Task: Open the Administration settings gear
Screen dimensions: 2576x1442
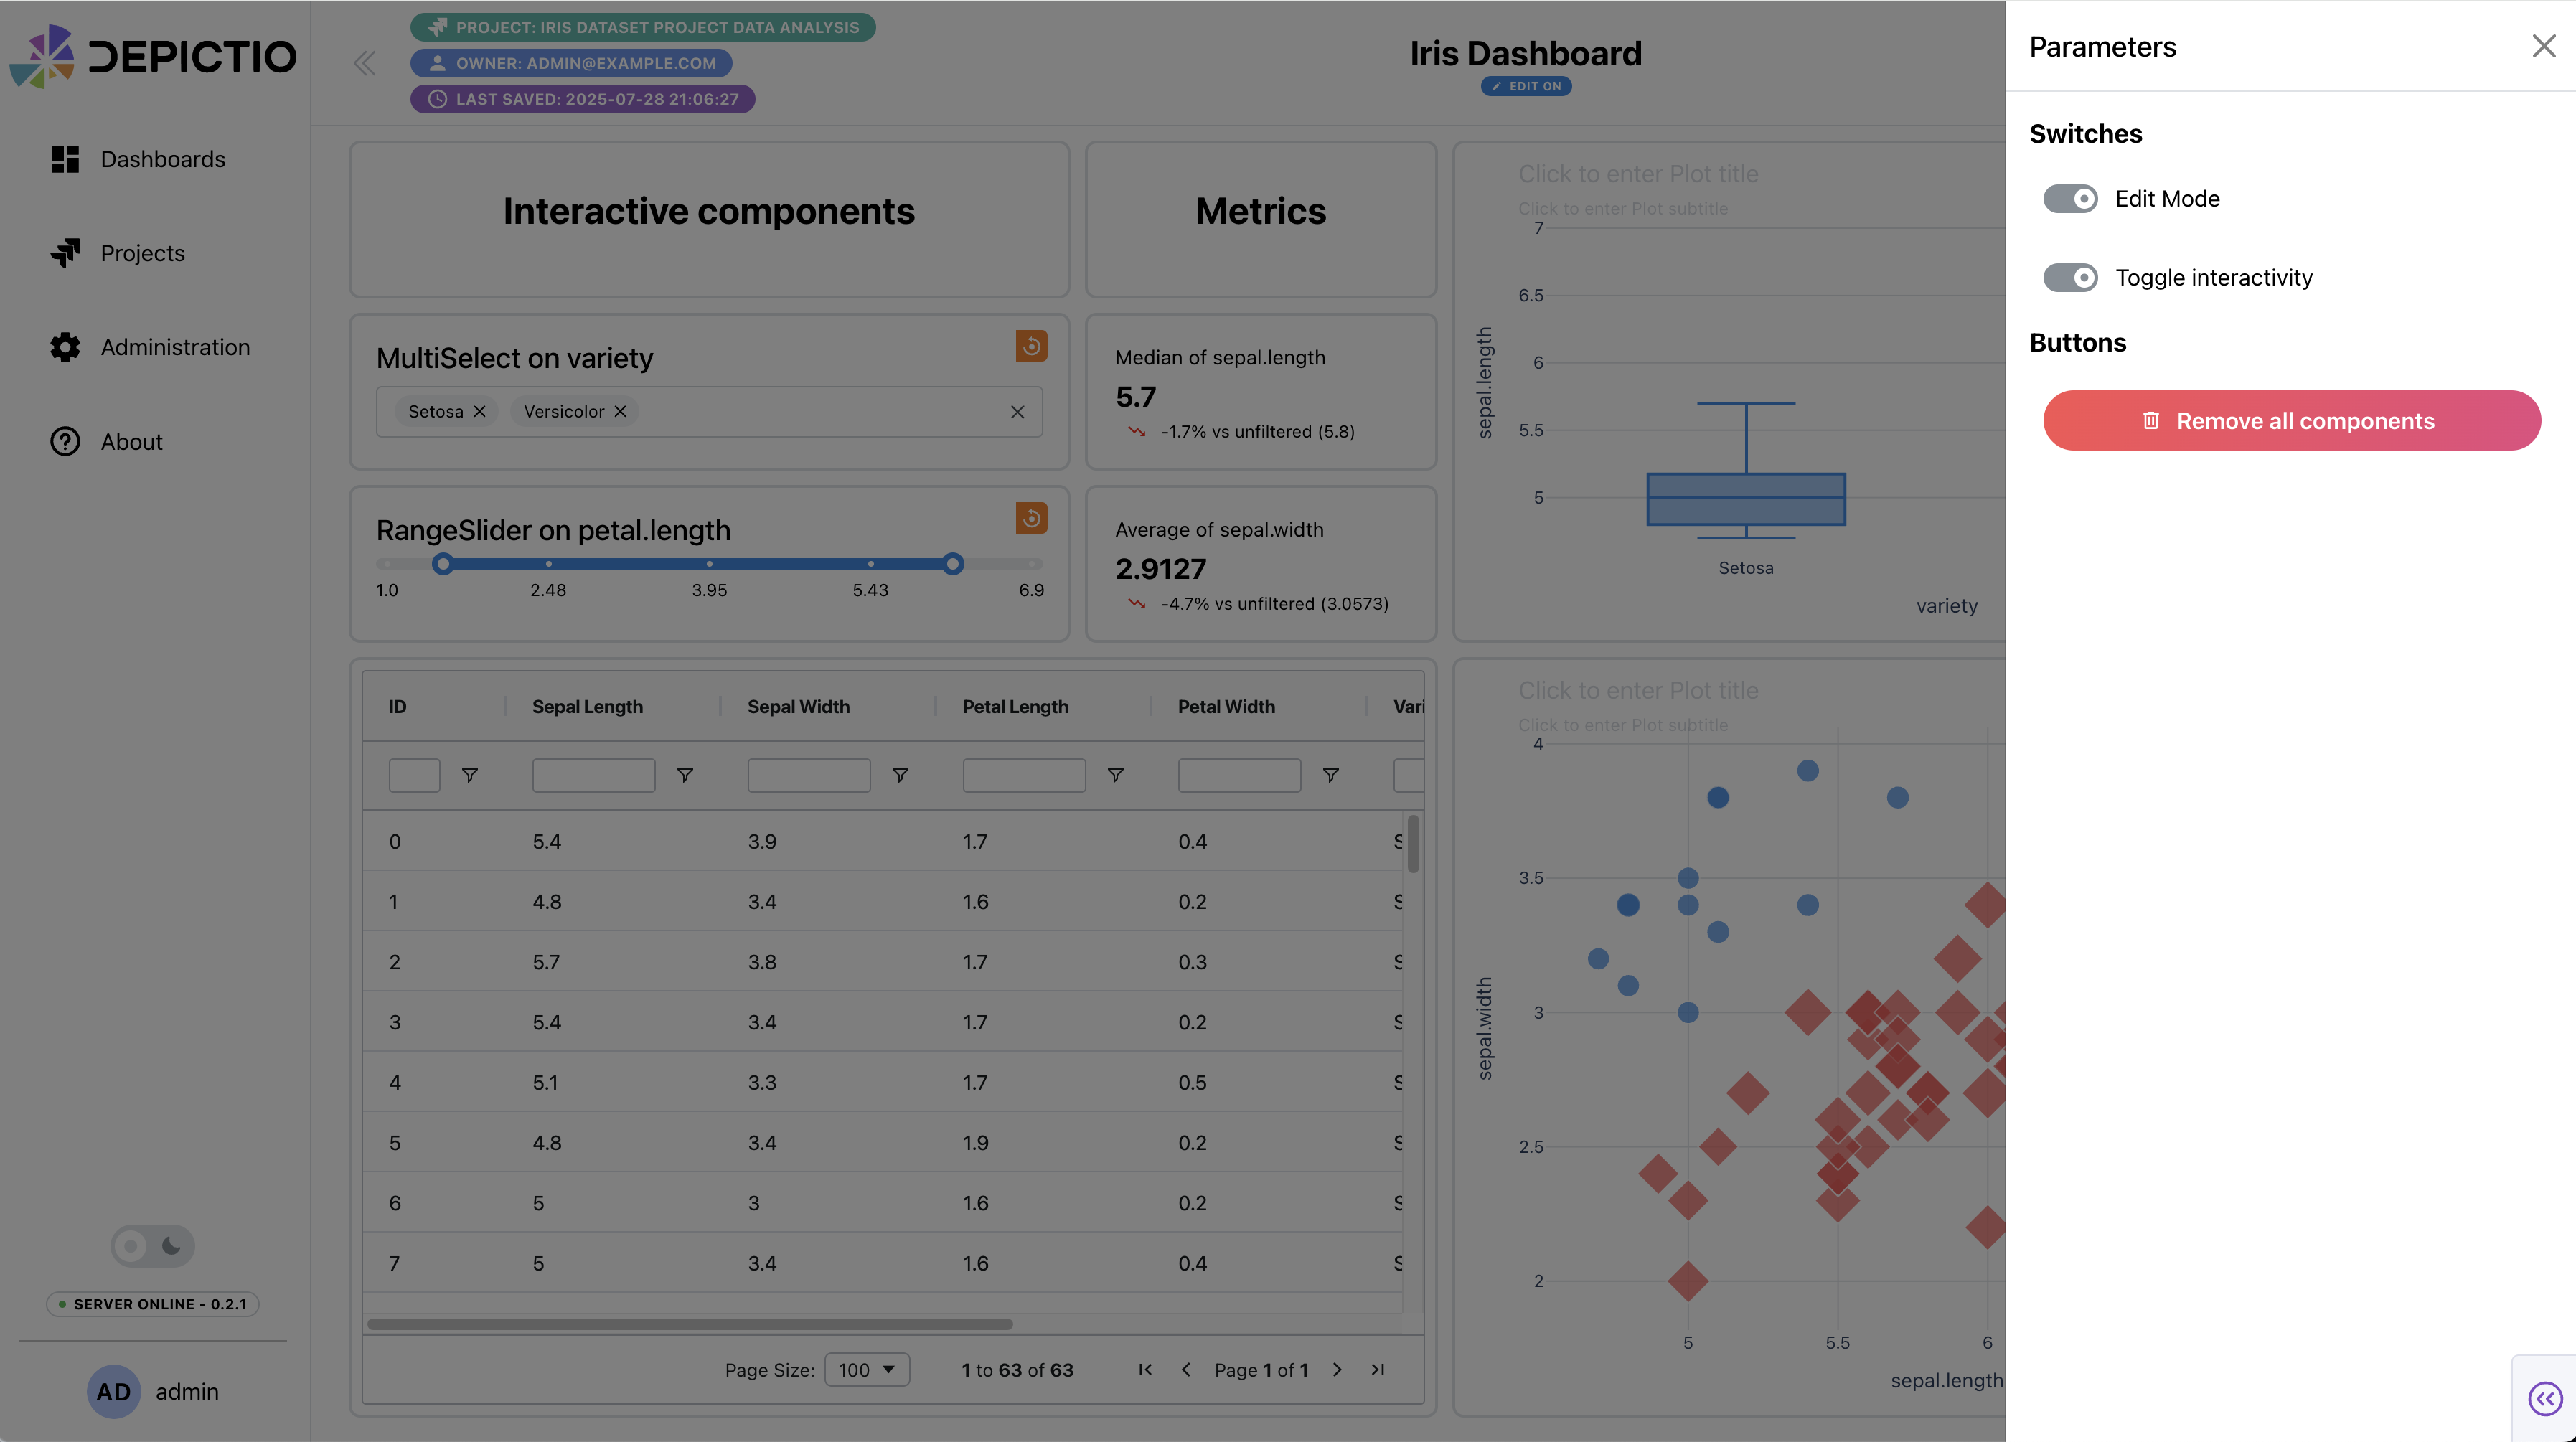Action: [64, 347]
